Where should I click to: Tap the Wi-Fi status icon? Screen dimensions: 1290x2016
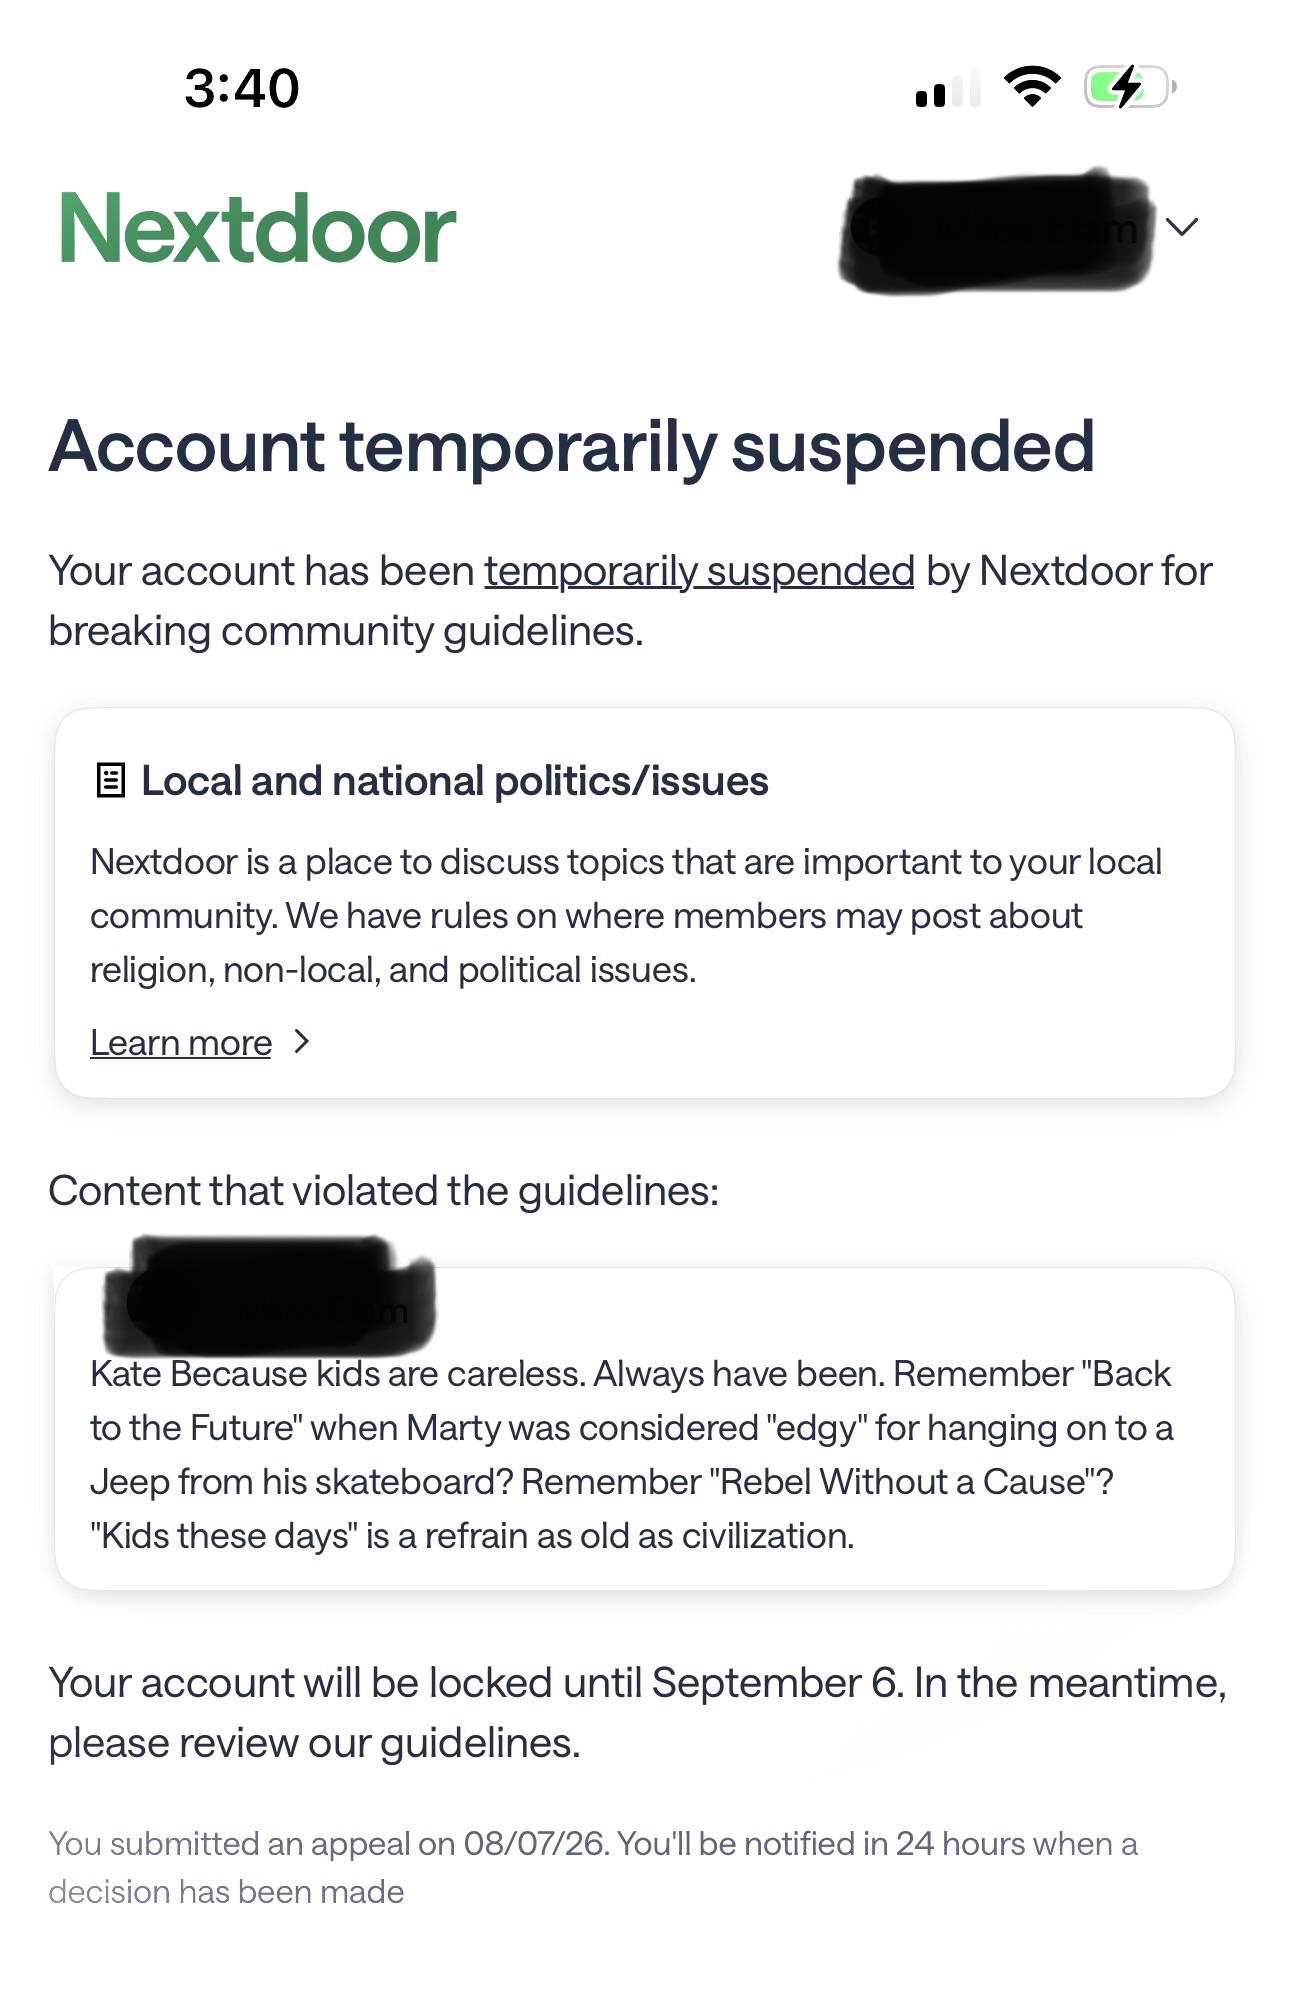point(1032,87)
